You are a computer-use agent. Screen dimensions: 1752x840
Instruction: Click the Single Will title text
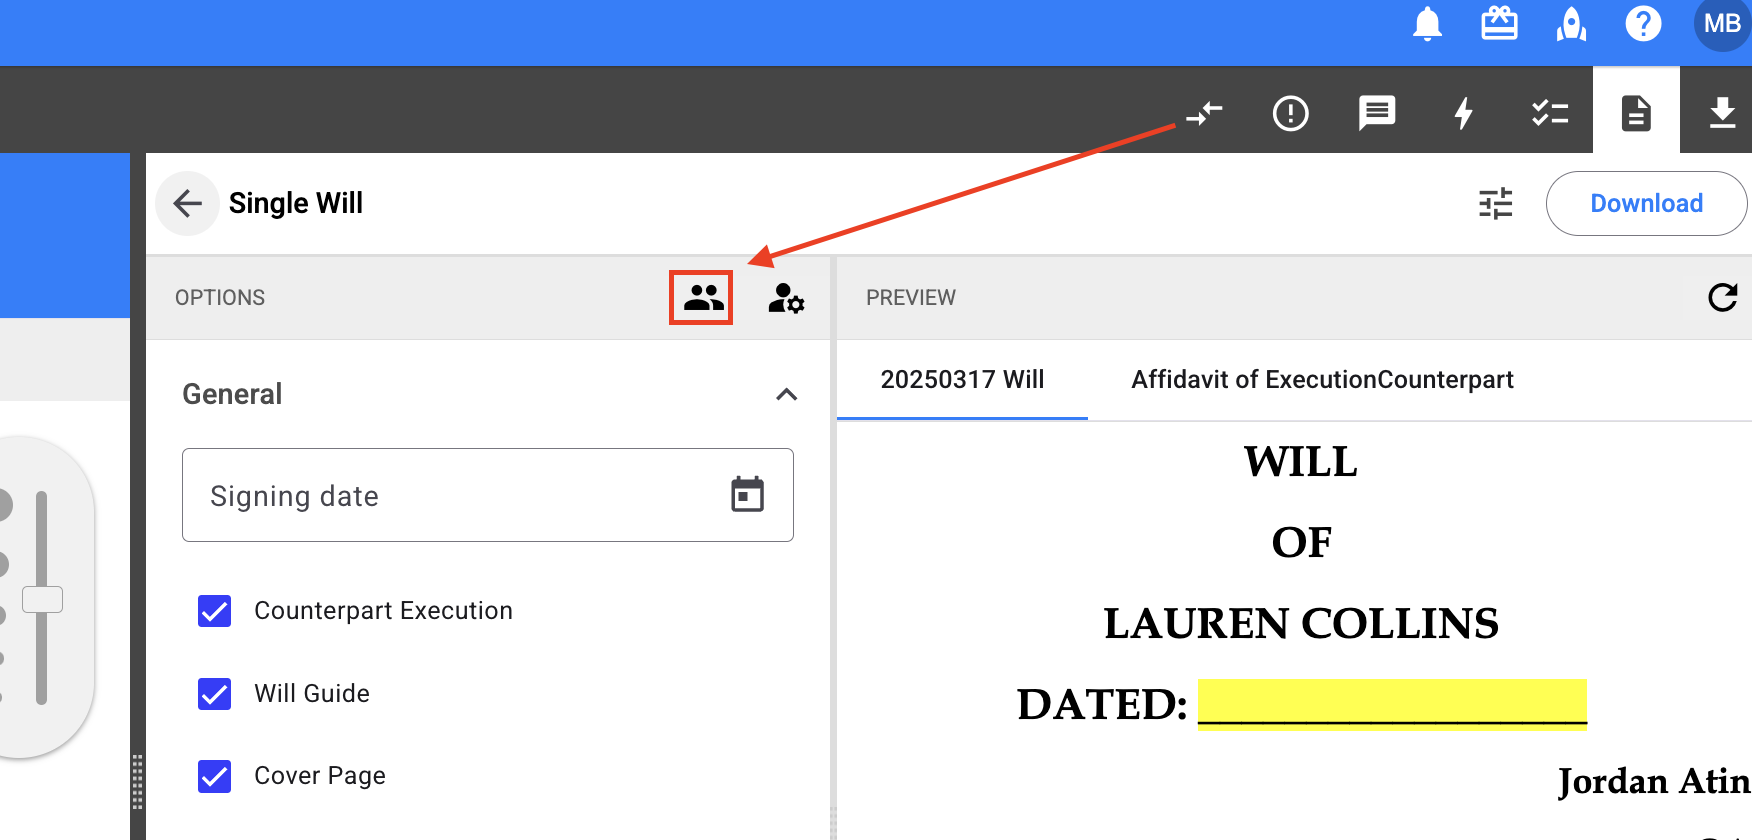point(296,203)
